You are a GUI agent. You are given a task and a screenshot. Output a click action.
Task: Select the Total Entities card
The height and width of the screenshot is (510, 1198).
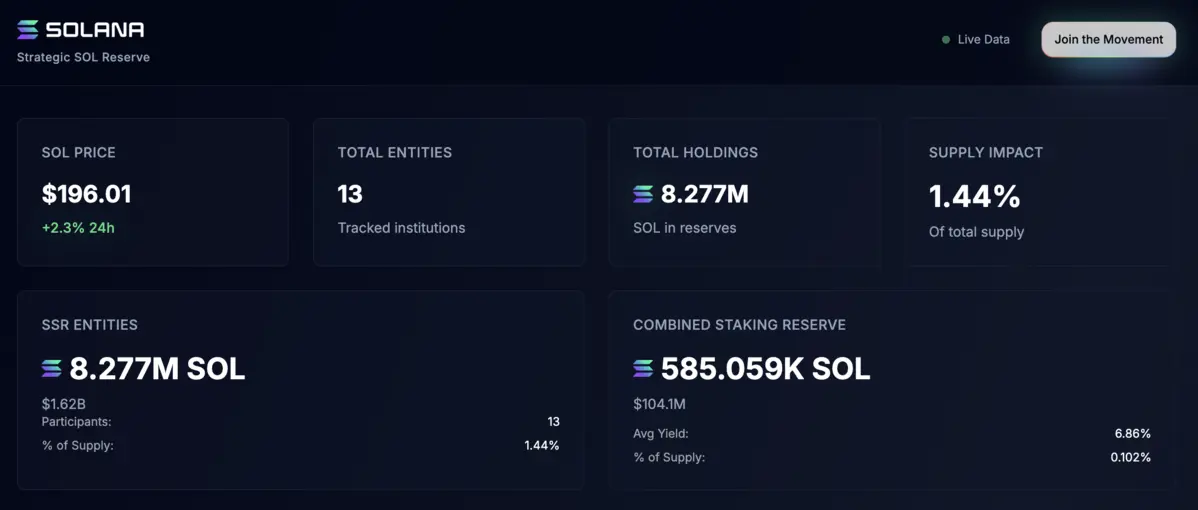click(449, 192)
